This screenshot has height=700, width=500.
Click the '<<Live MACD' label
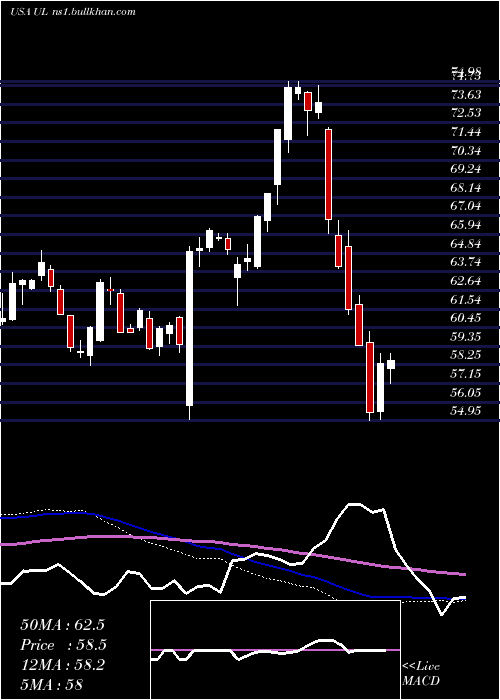(421, 674)
